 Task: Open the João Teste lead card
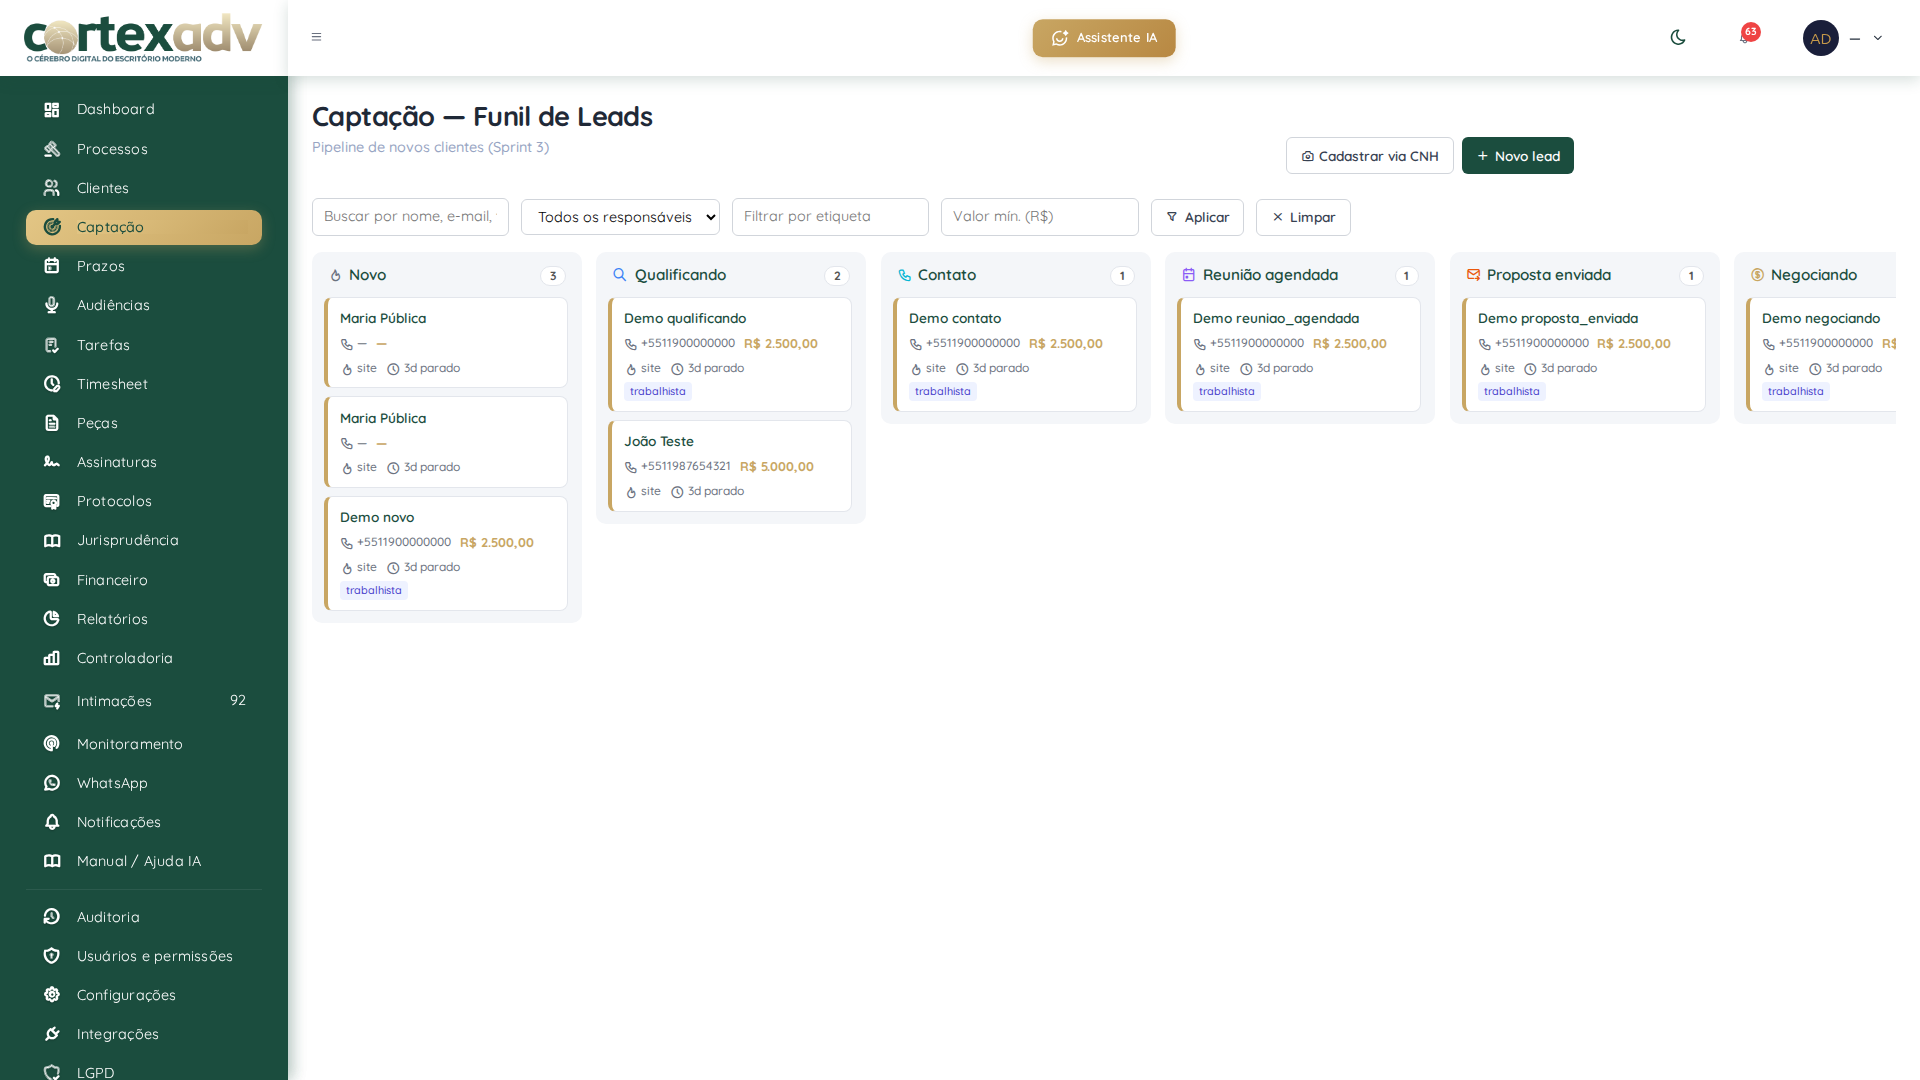(x=730, y=466)
